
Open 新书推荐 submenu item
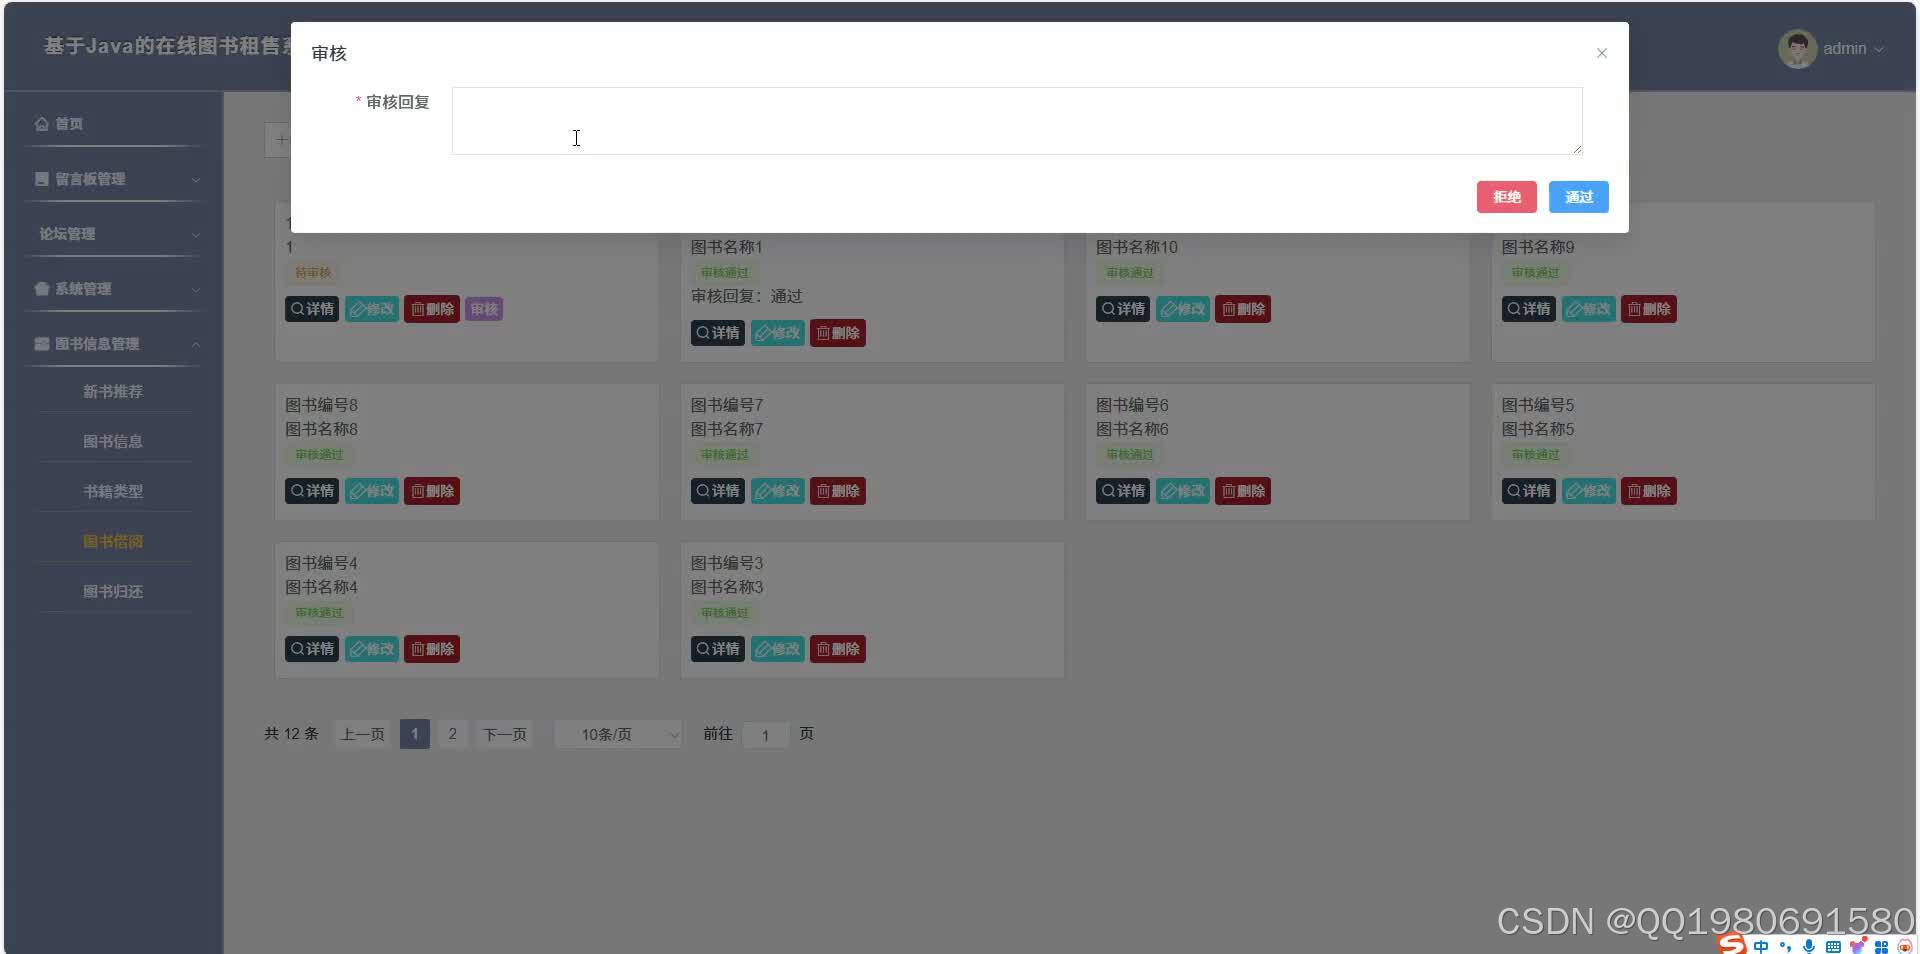pos(113,392)
